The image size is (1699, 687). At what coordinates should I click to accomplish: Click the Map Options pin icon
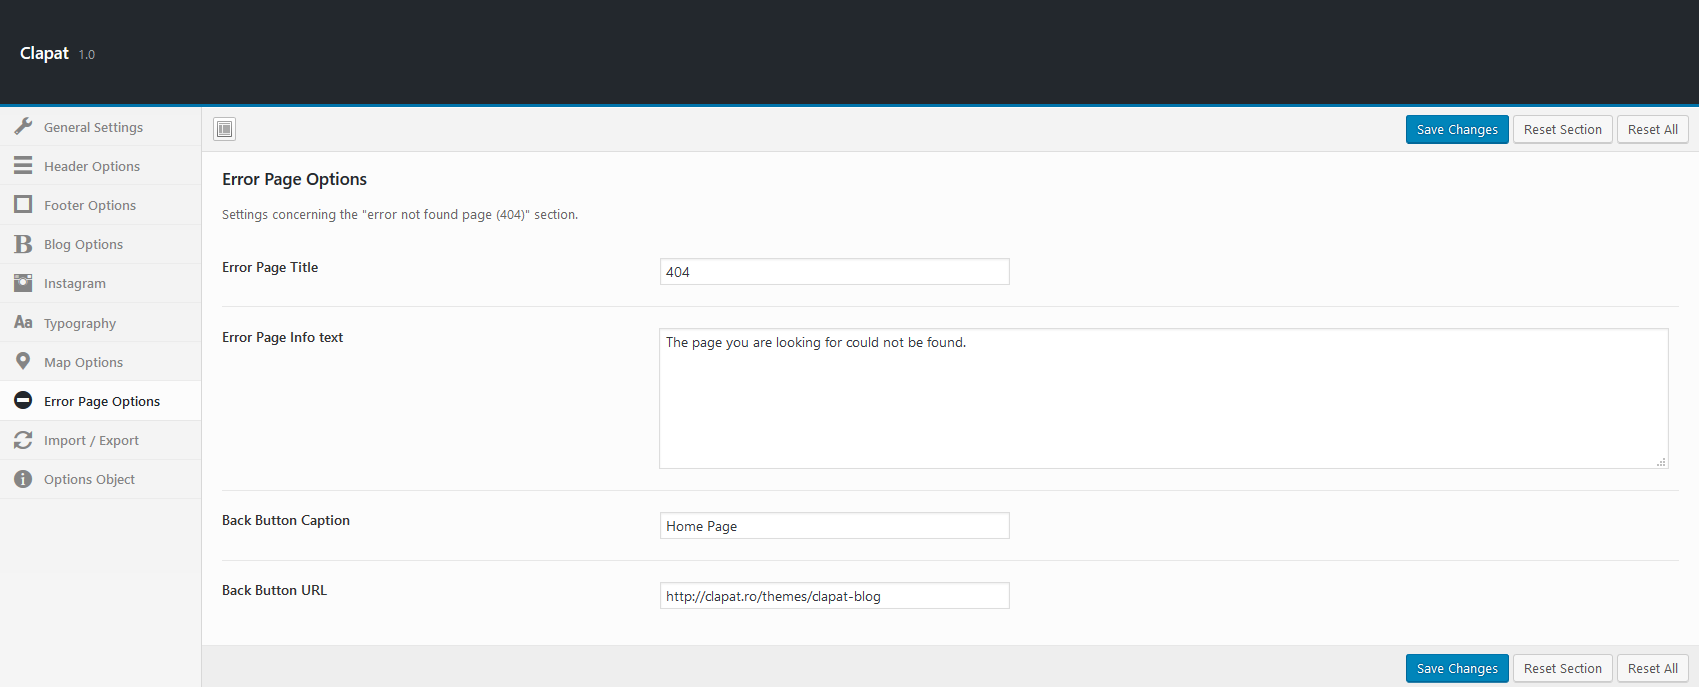coord(23,361)
